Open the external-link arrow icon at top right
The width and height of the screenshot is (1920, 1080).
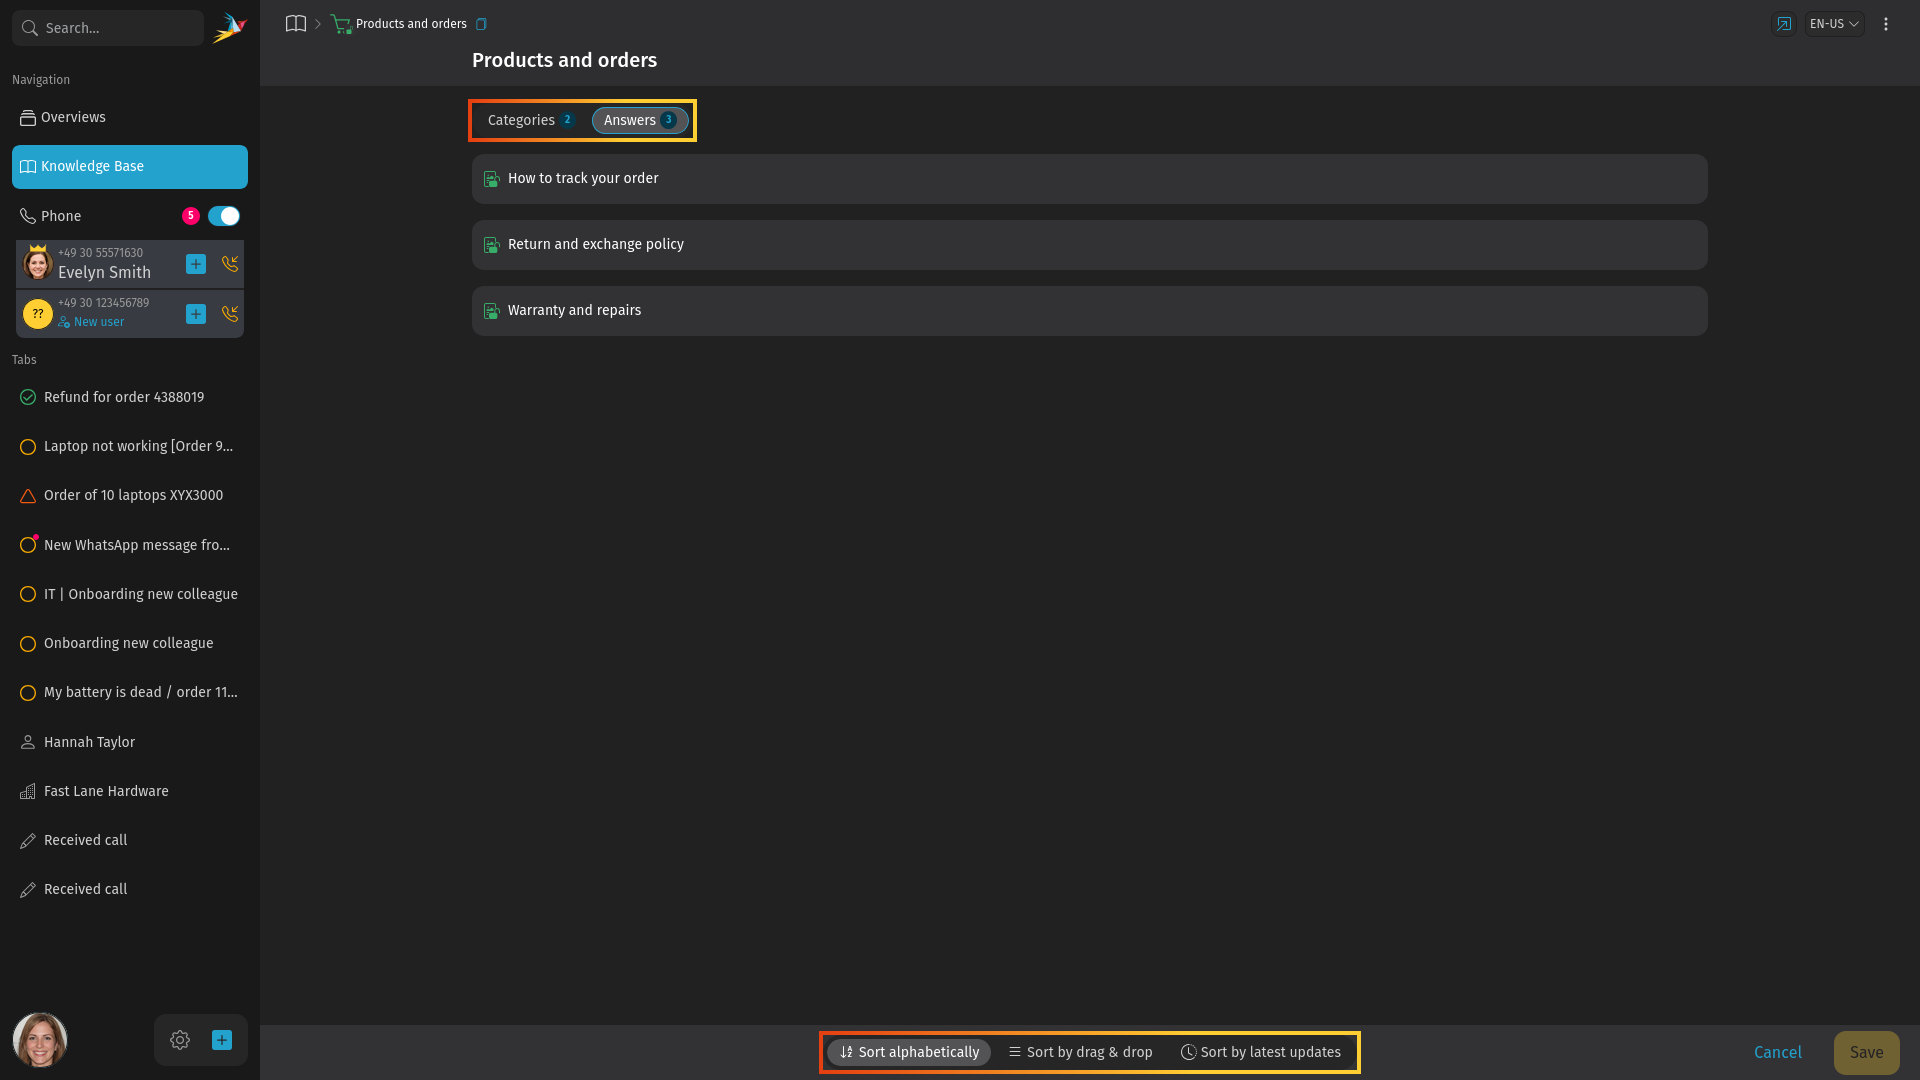[1784, 24]
